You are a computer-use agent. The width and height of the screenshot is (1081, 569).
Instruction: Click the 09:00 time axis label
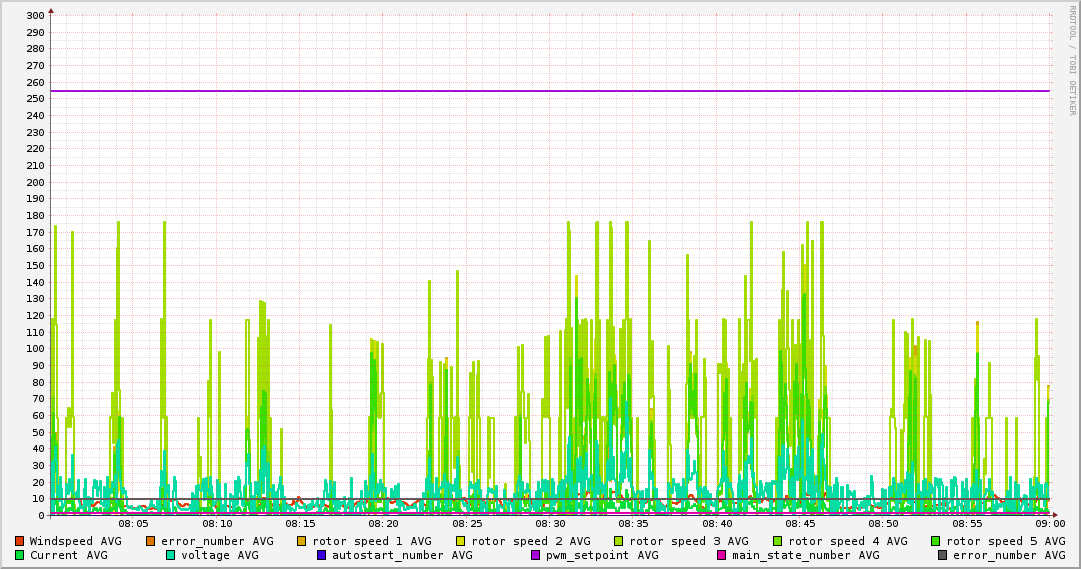(x=1049, y=523)
